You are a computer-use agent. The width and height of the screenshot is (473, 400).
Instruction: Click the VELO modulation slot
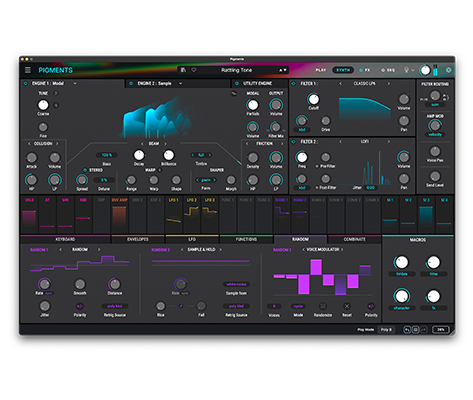[x=29, y=215]
